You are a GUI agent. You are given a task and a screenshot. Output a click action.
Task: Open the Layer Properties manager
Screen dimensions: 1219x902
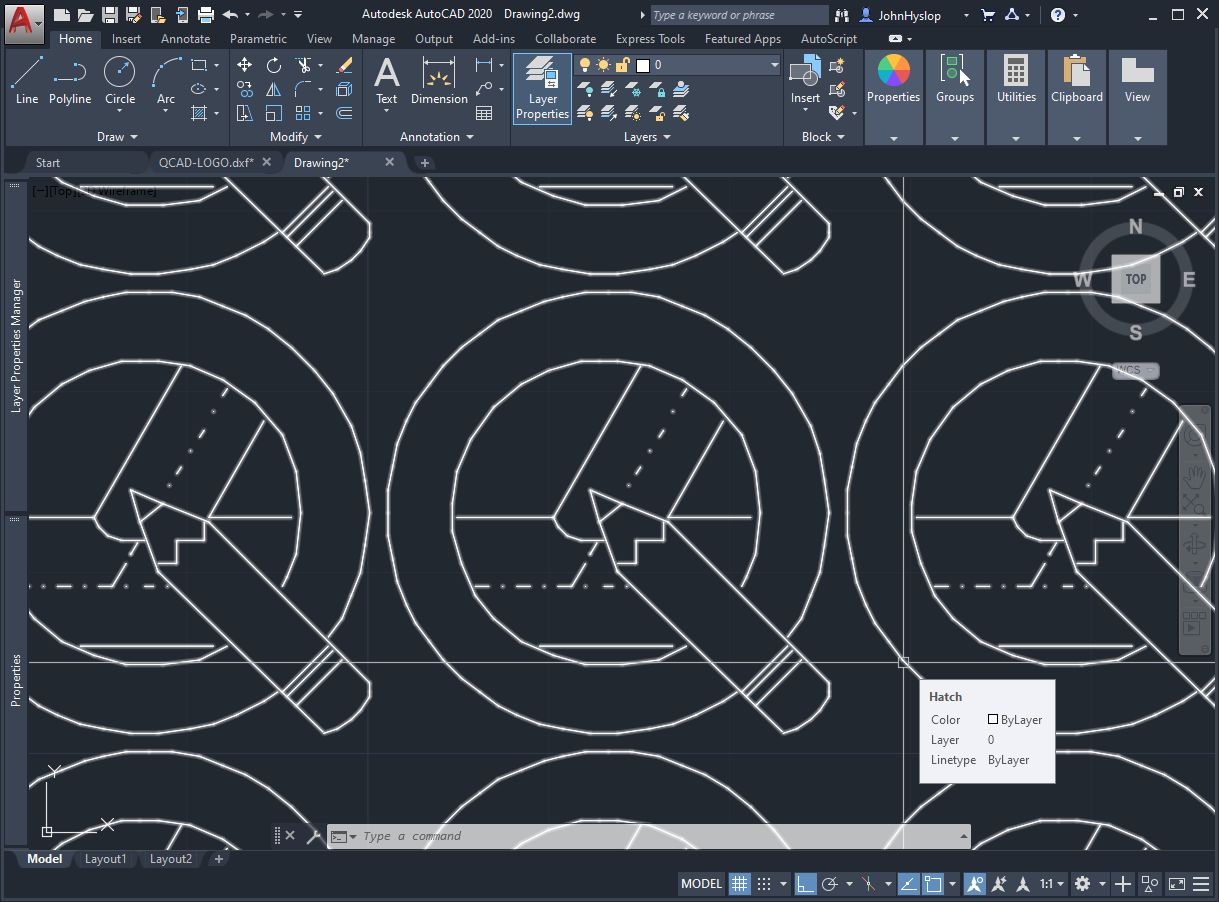point(542,88)
